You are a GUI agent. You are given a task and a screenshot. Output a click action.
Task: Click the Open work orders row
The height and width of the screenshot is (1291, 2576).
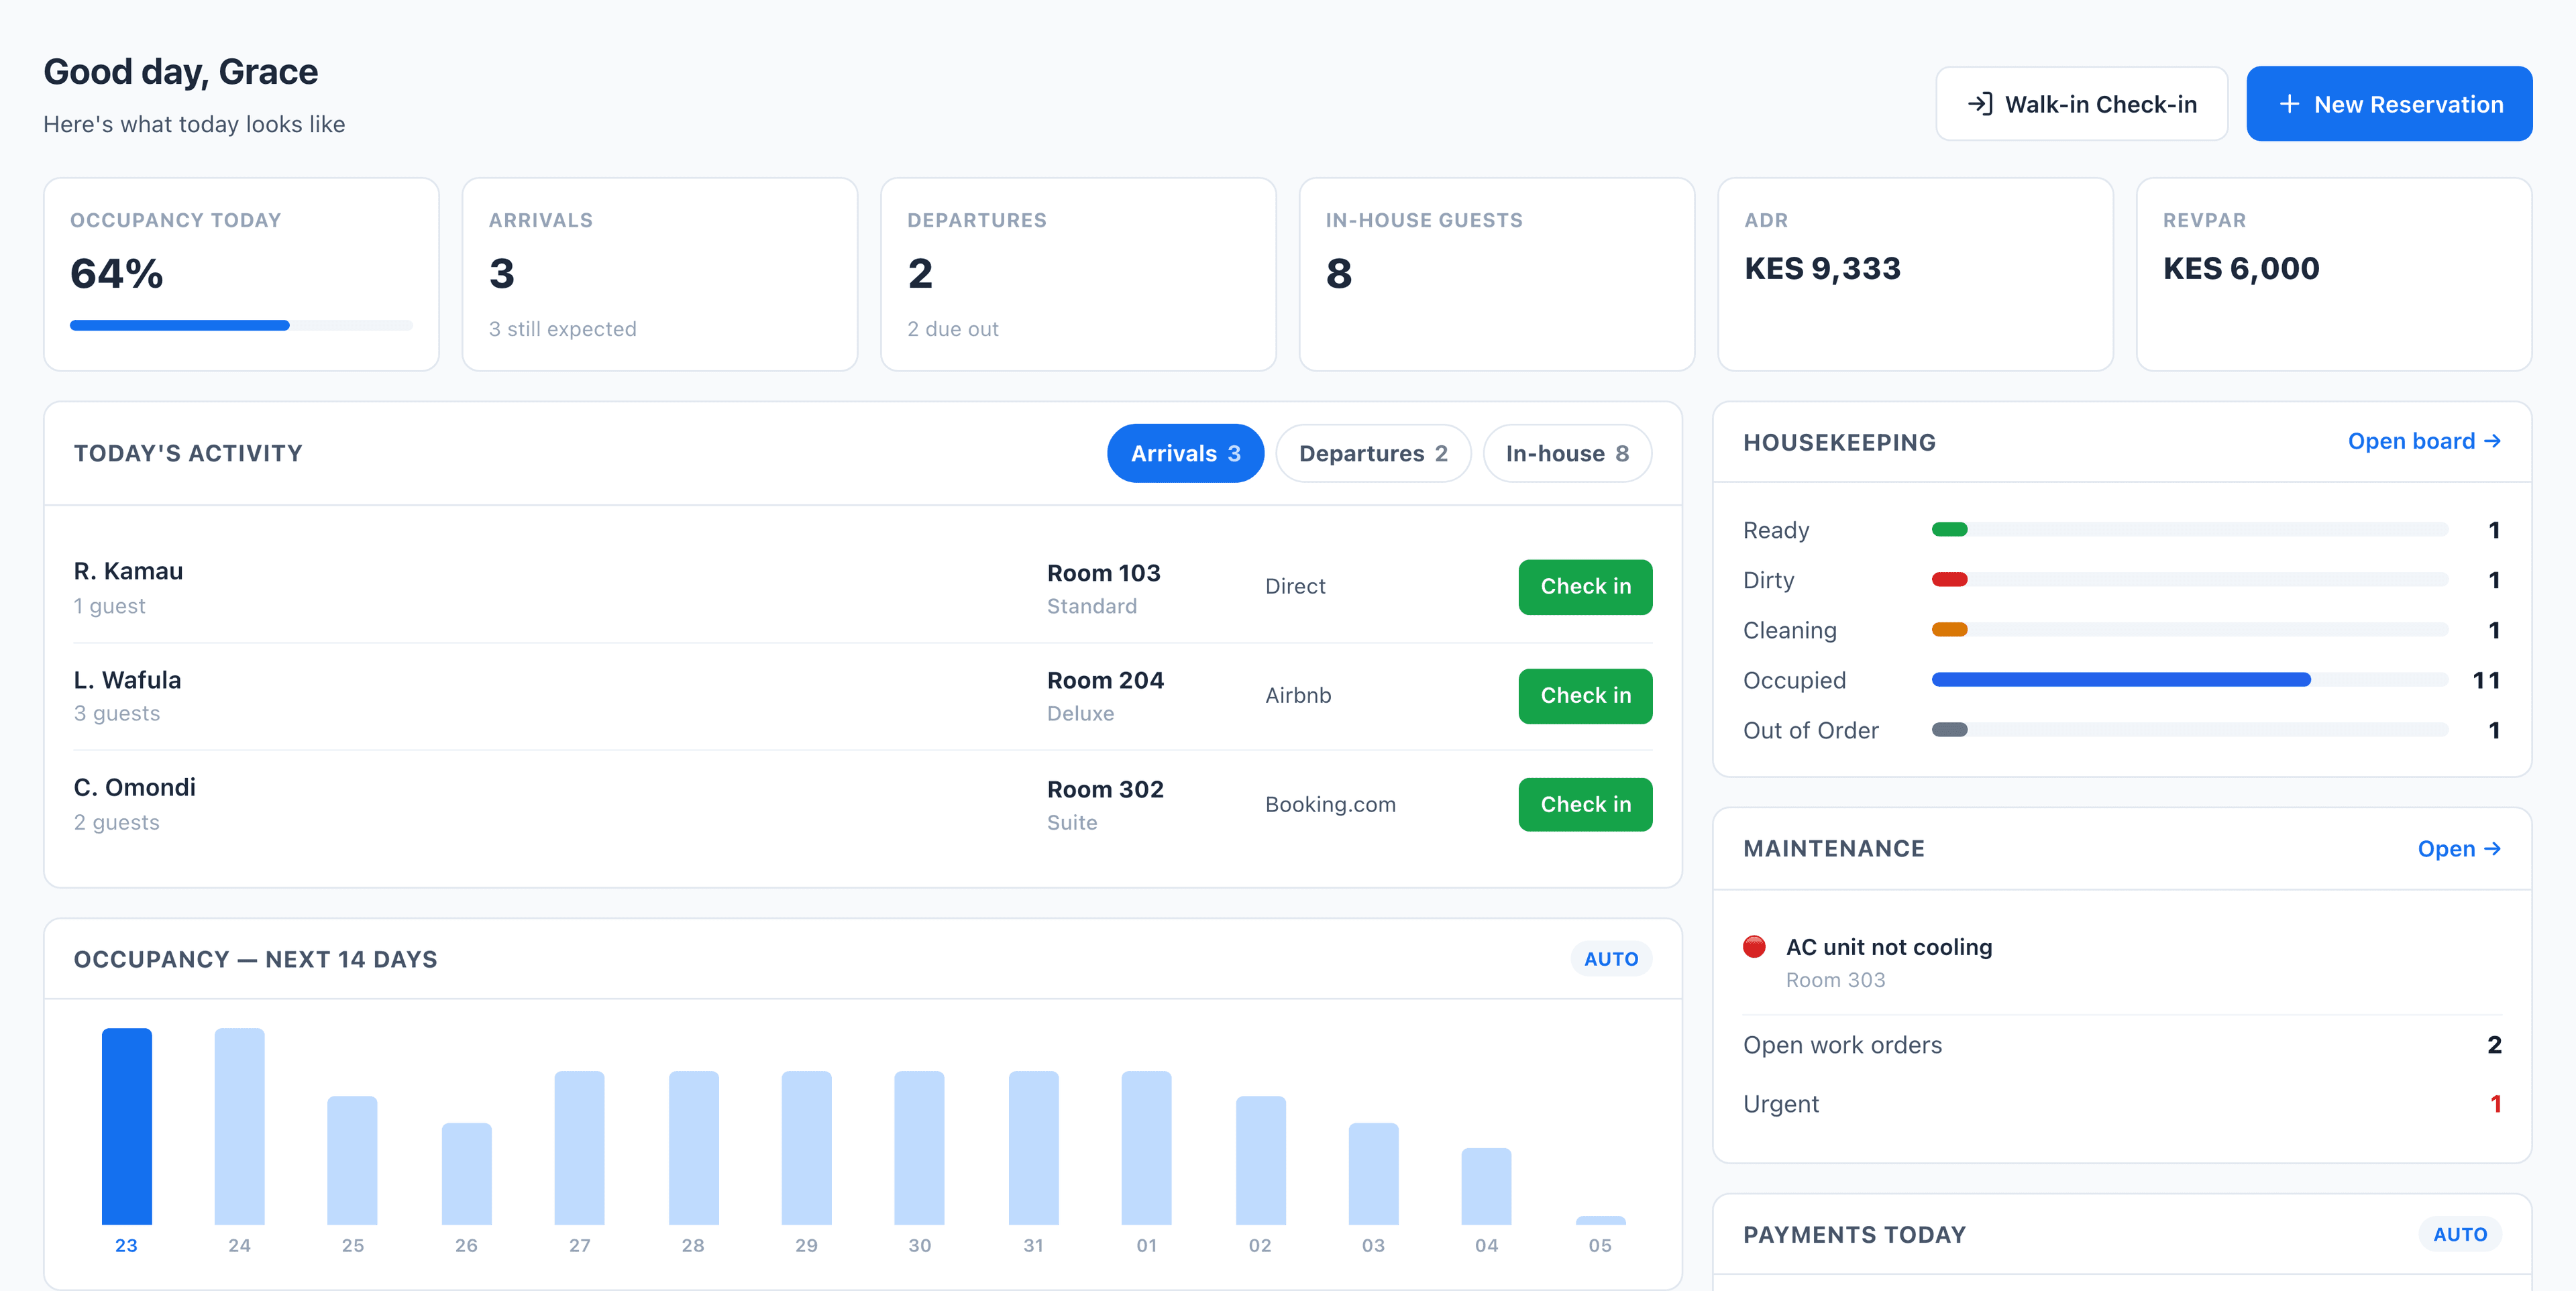click(x=2122, y=1045)
